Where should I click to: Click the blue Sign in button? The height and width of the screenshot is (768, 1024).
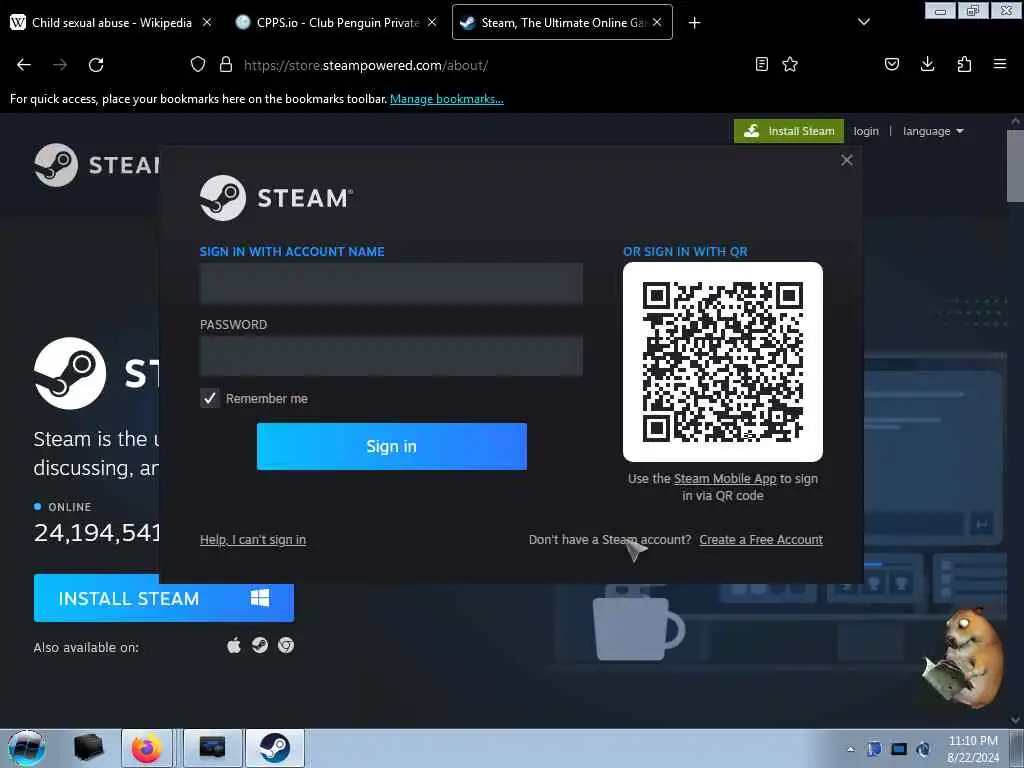click(392, 446)
